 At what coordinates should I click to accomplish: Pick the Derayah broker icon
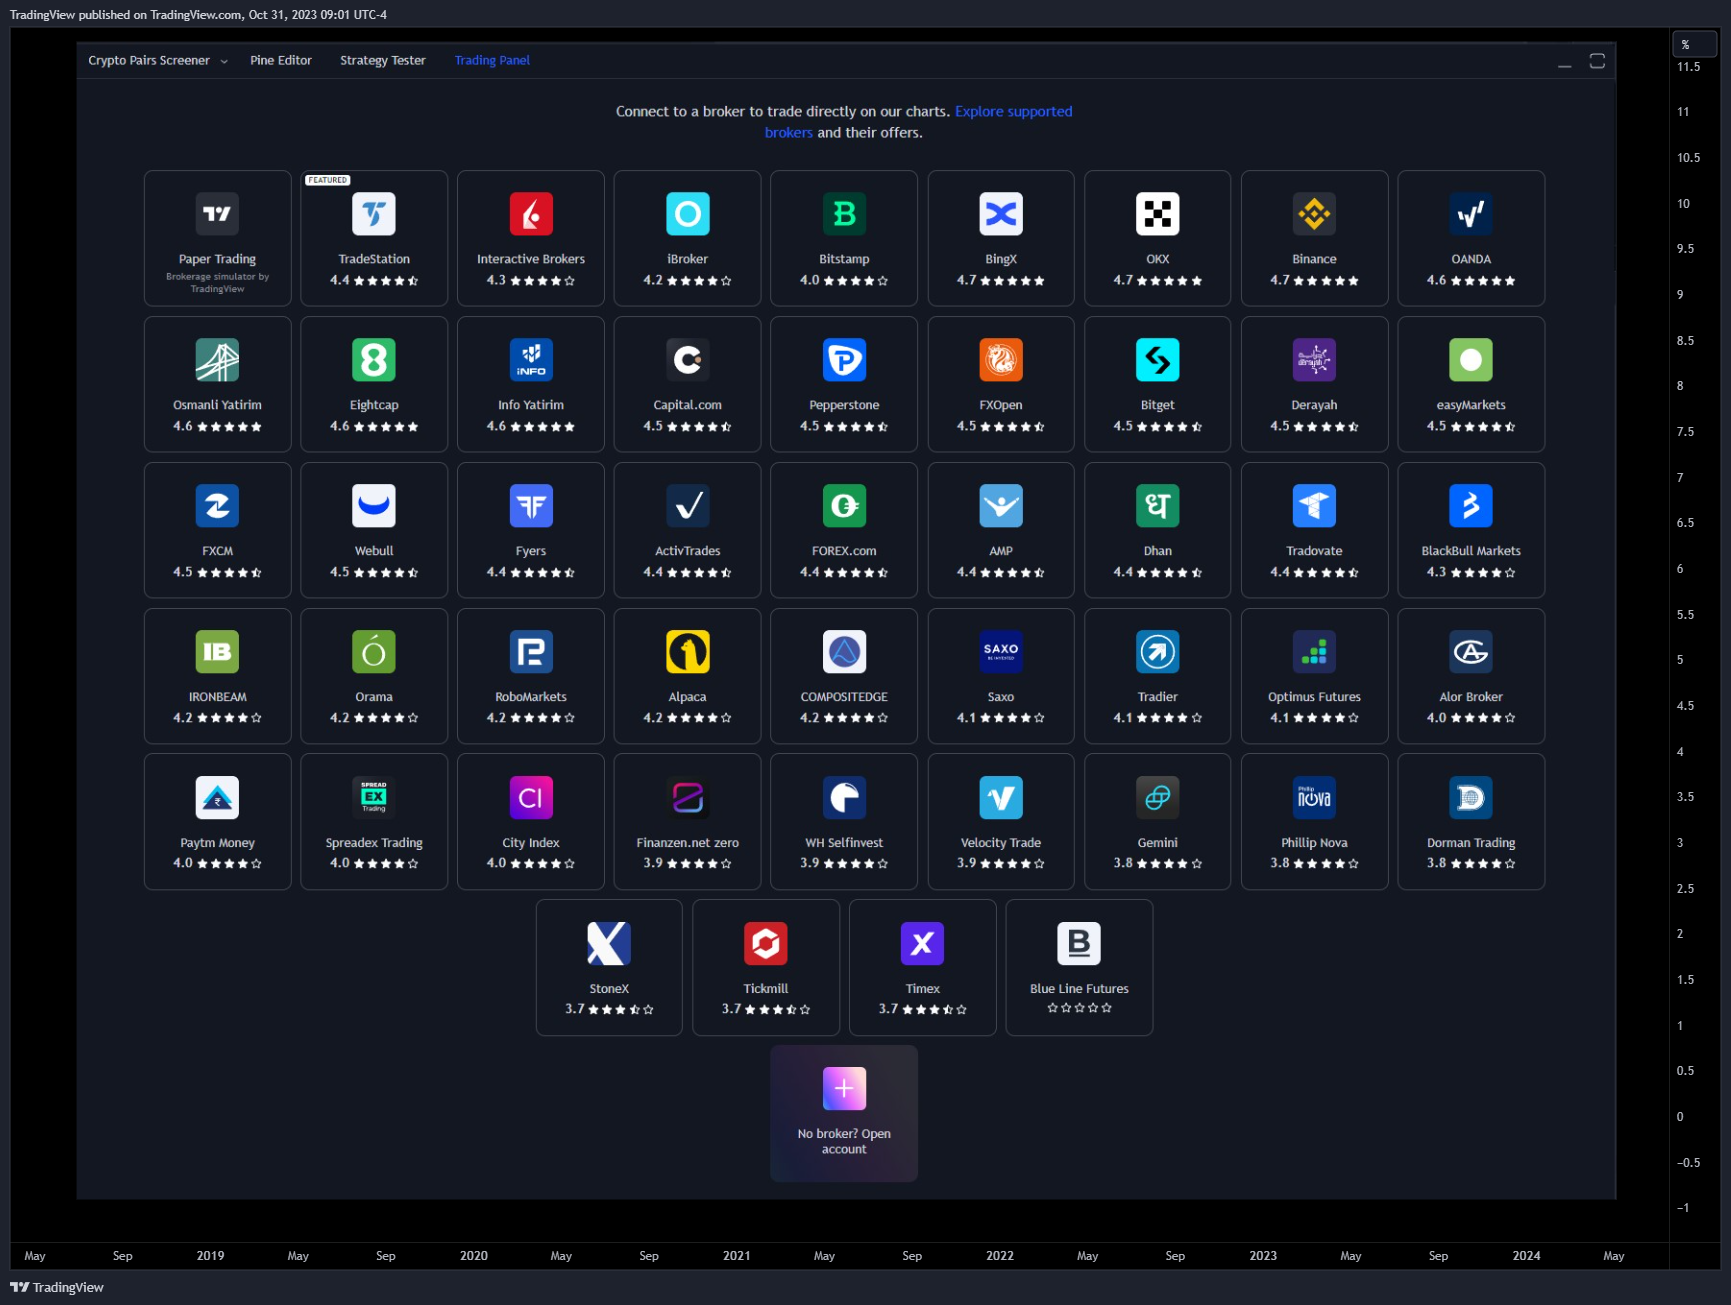tap(1314, 360)
